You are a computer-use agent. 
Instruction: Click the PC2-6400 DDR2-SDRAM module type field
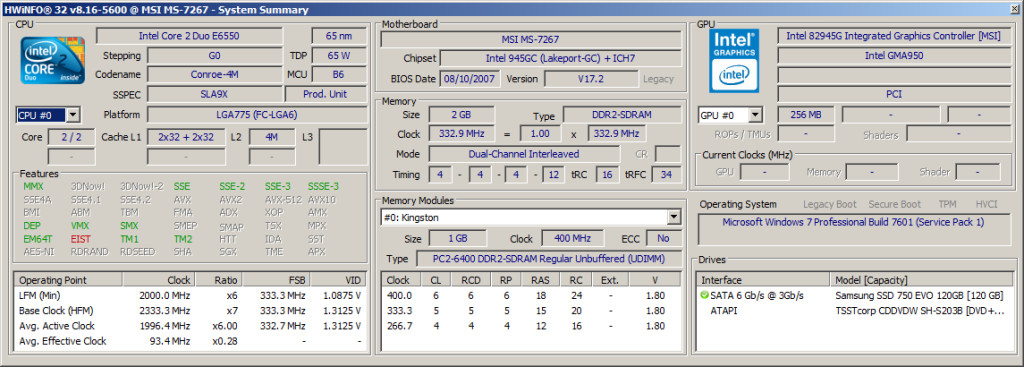pyautogui.click(x=549, y=259)
